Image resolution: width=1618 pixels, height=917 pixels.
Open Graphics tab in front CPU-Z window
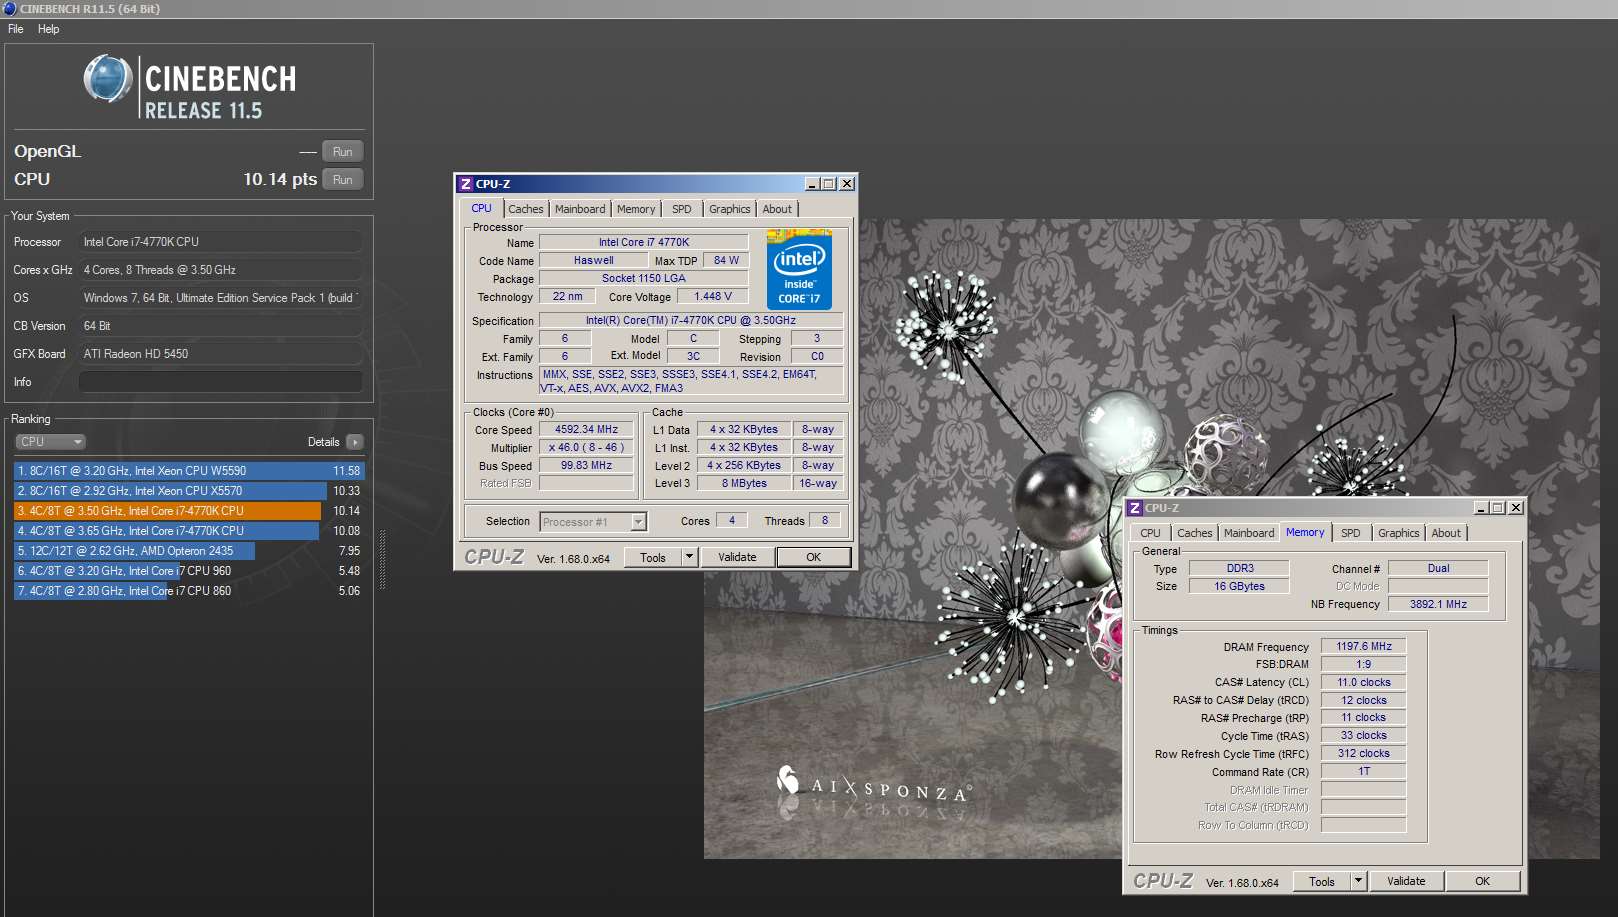coord(730,209)
